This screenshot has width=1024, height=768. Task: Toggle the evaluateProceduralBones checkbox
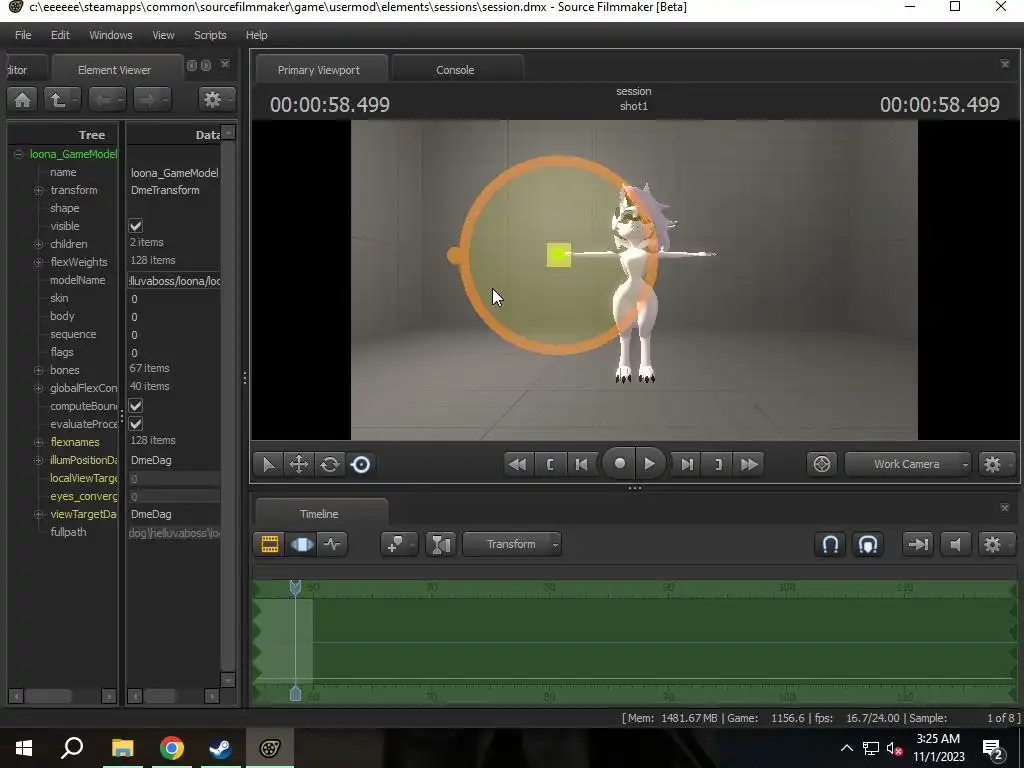pyautogui.click(x=136, y=424)
